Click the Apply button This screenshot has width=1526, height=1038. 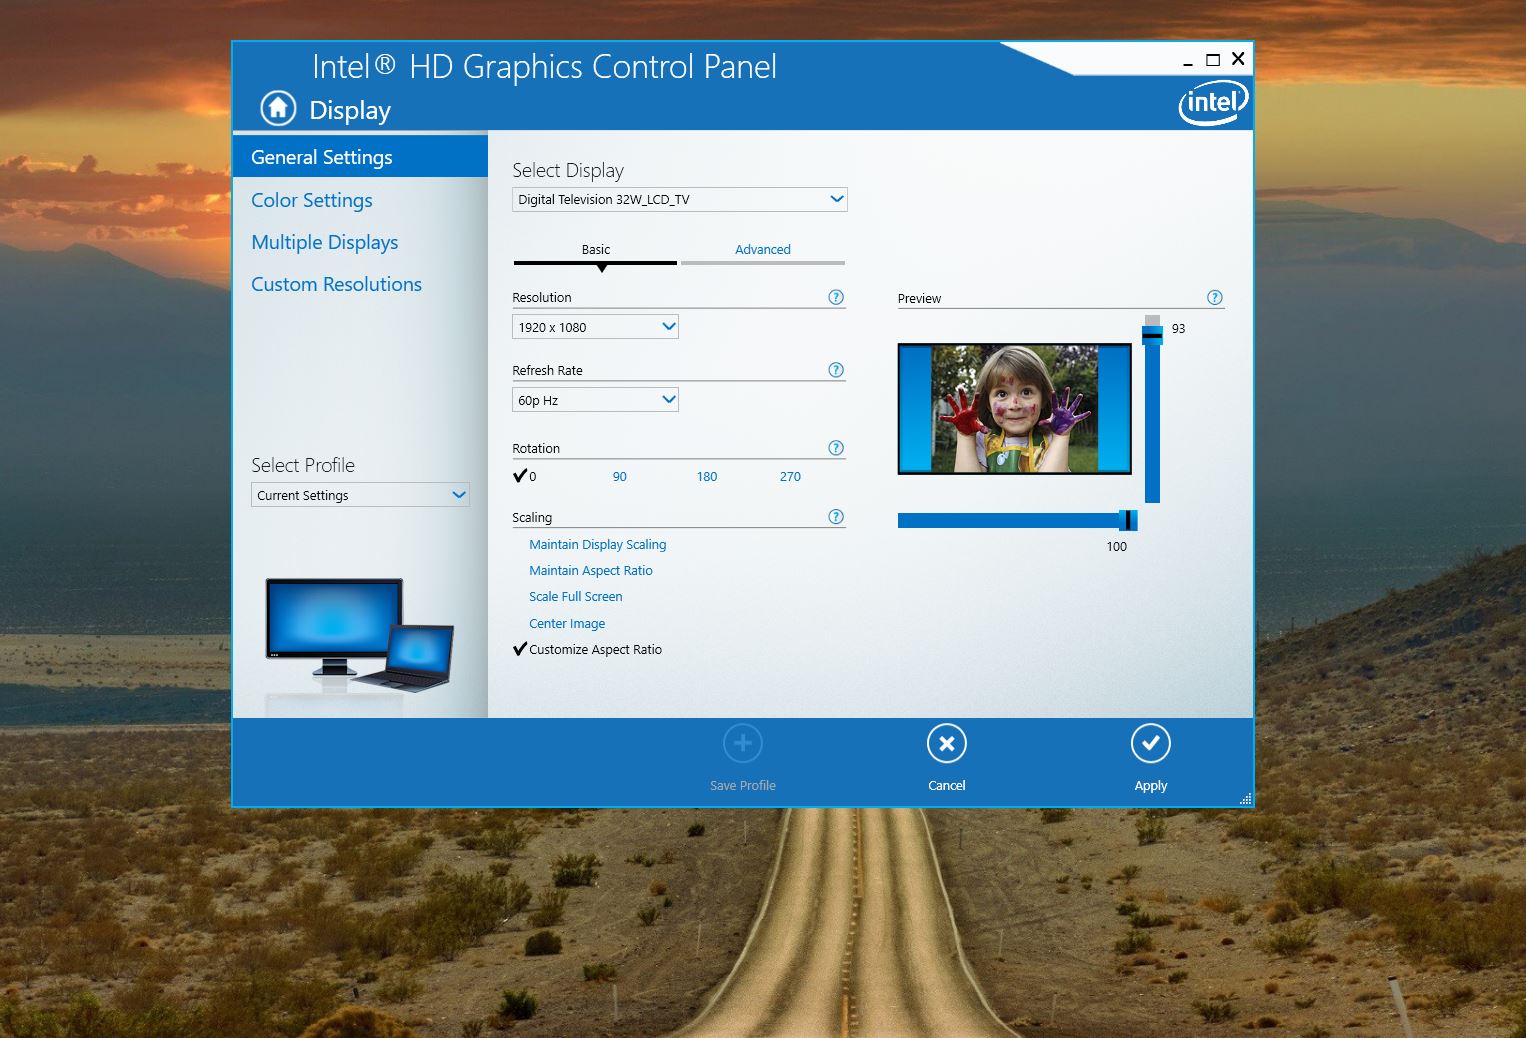[x=1151, y=743]
